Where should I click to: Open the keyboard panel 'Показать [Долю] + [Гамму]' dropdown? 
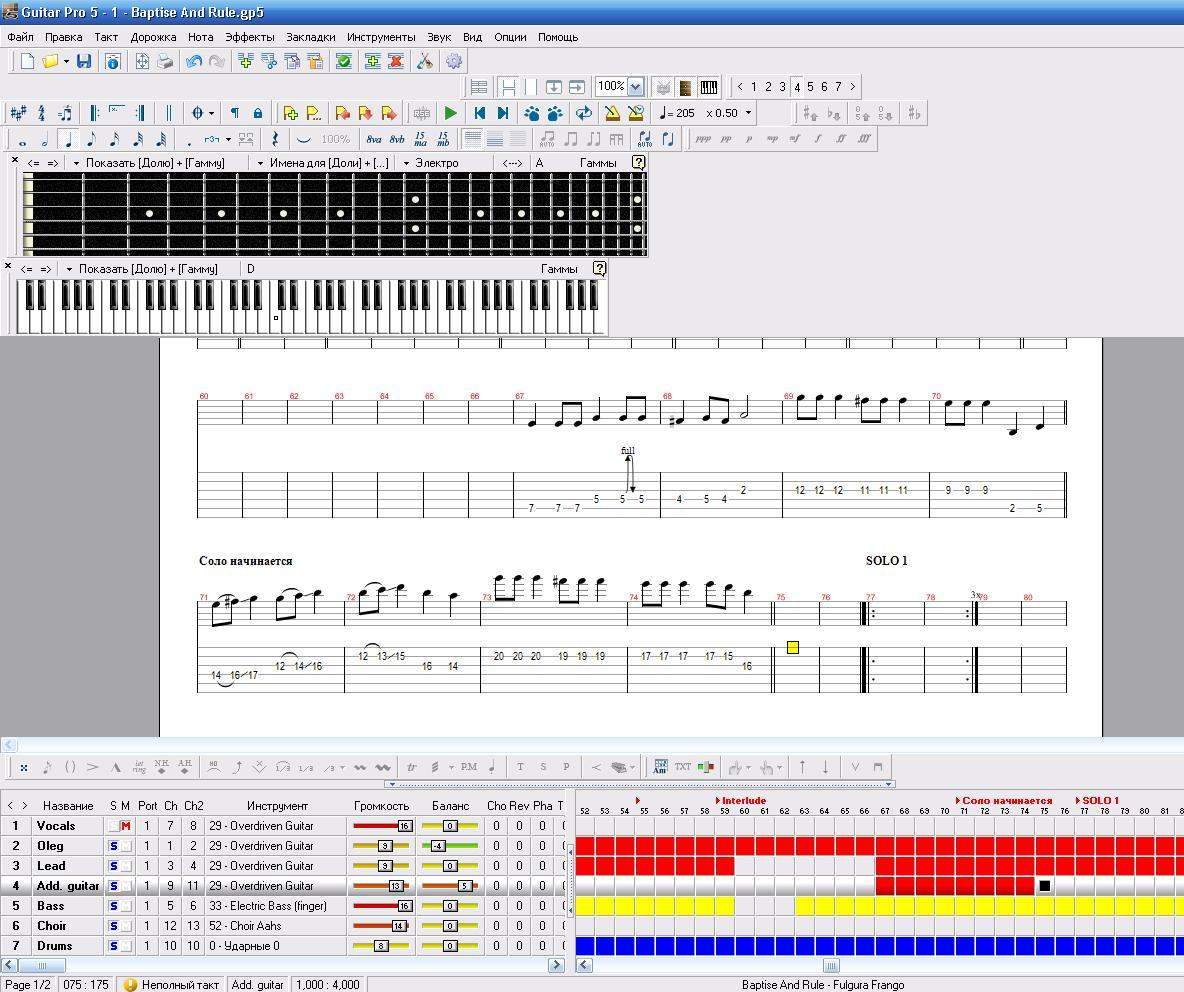tap(69, 269)
